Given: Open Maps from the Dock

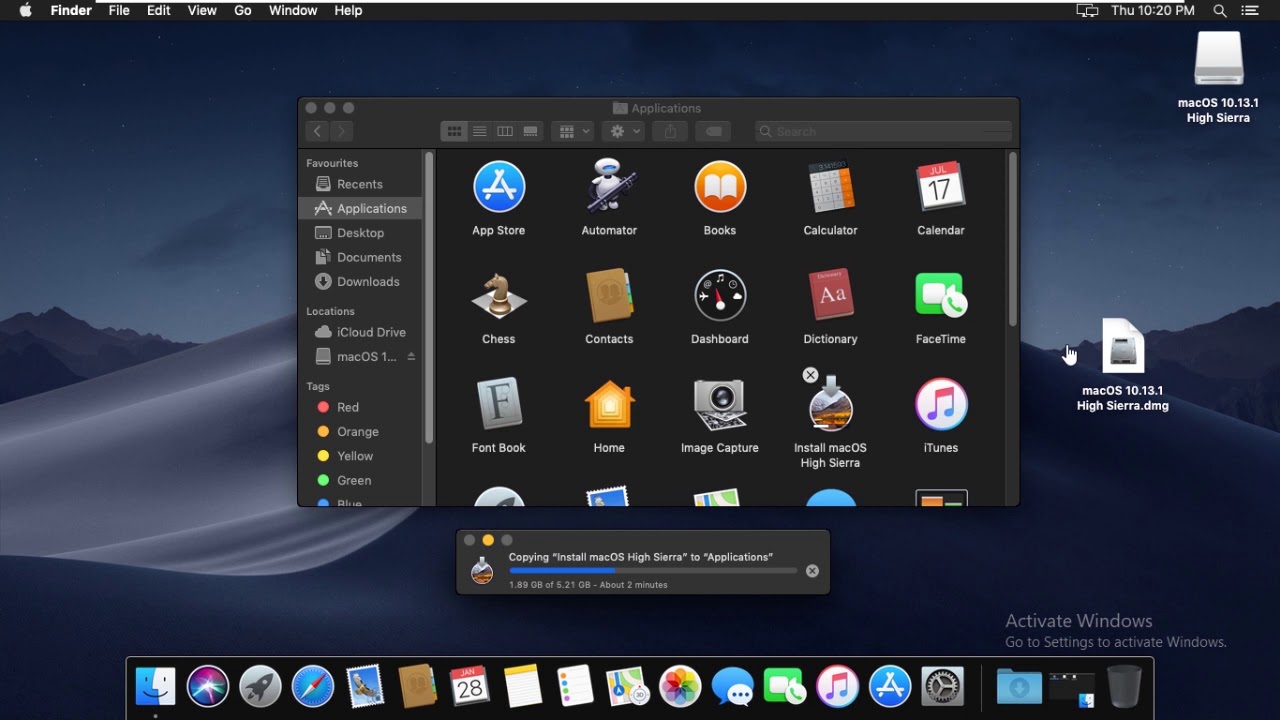Looking at the screenshot, I should click(x=628, y=686).
